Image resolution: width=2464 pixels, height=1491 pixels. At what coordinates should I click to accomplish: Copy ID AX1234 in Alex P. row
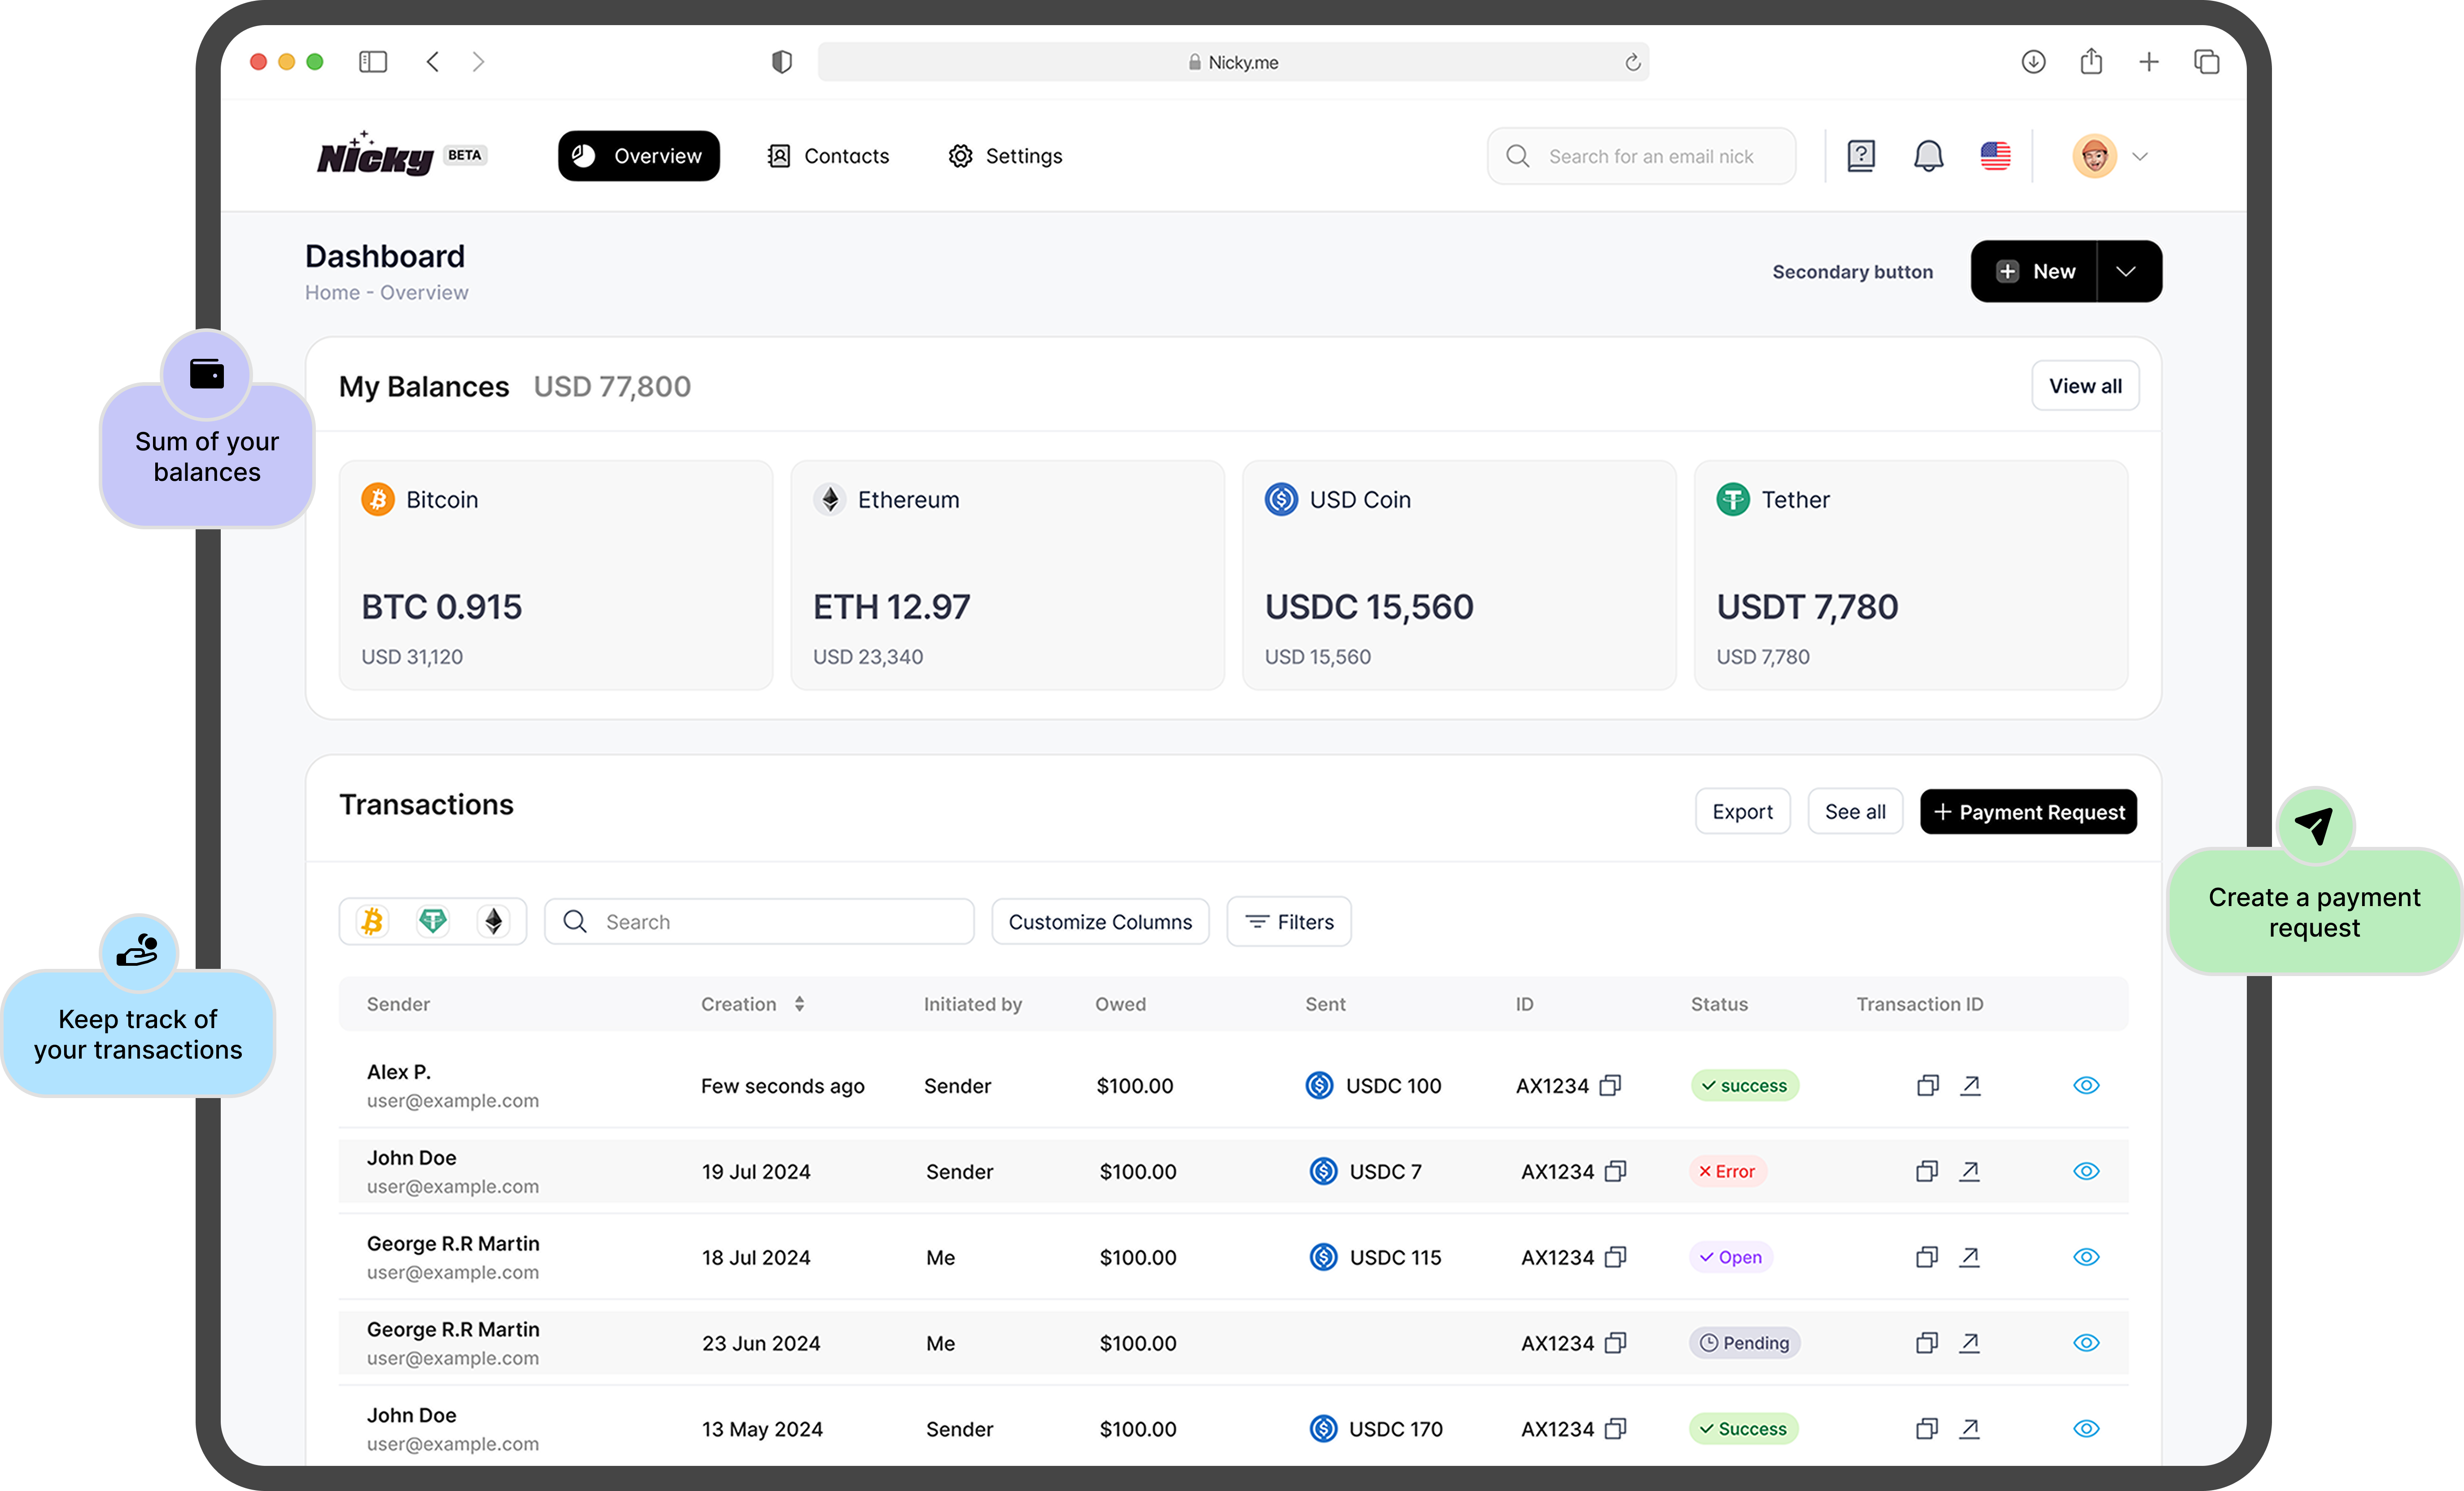1610,1085
